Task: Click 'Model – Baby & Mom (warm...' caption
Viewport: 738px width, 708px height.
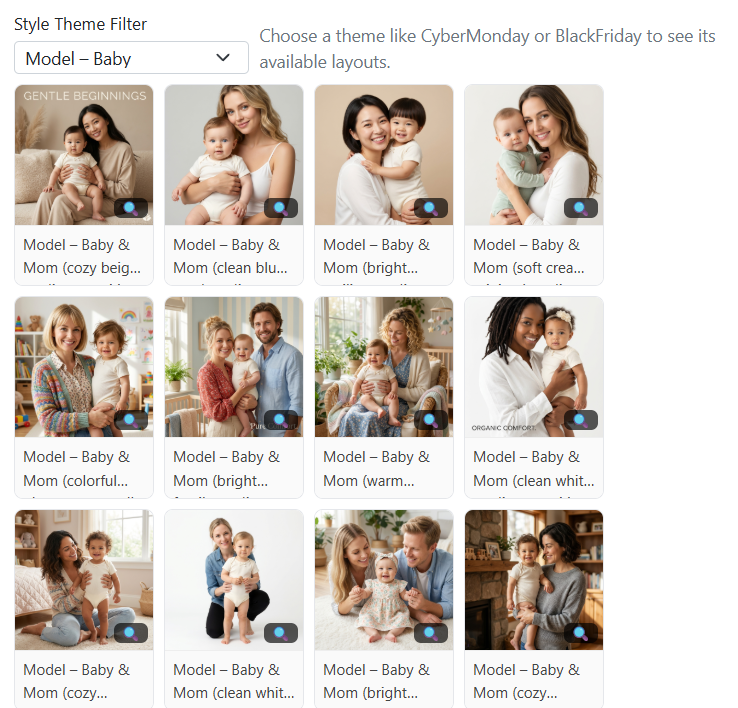Action: tap(377, 469)
